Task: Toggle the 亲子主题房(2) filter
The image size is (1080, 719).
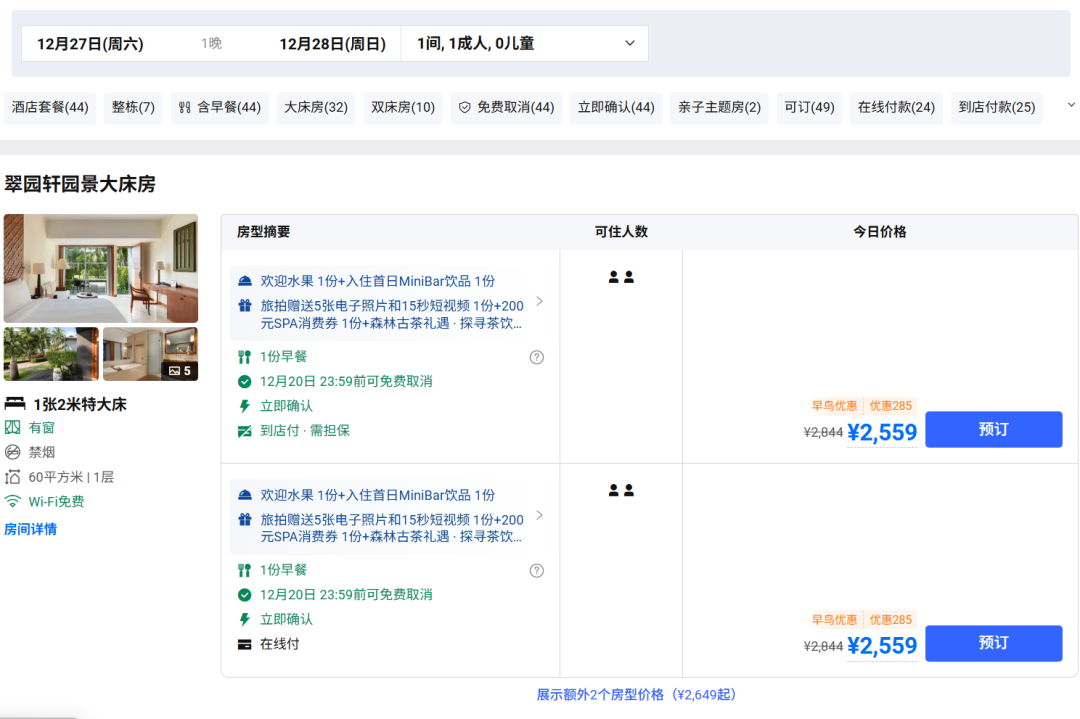Action: (719, 107)
